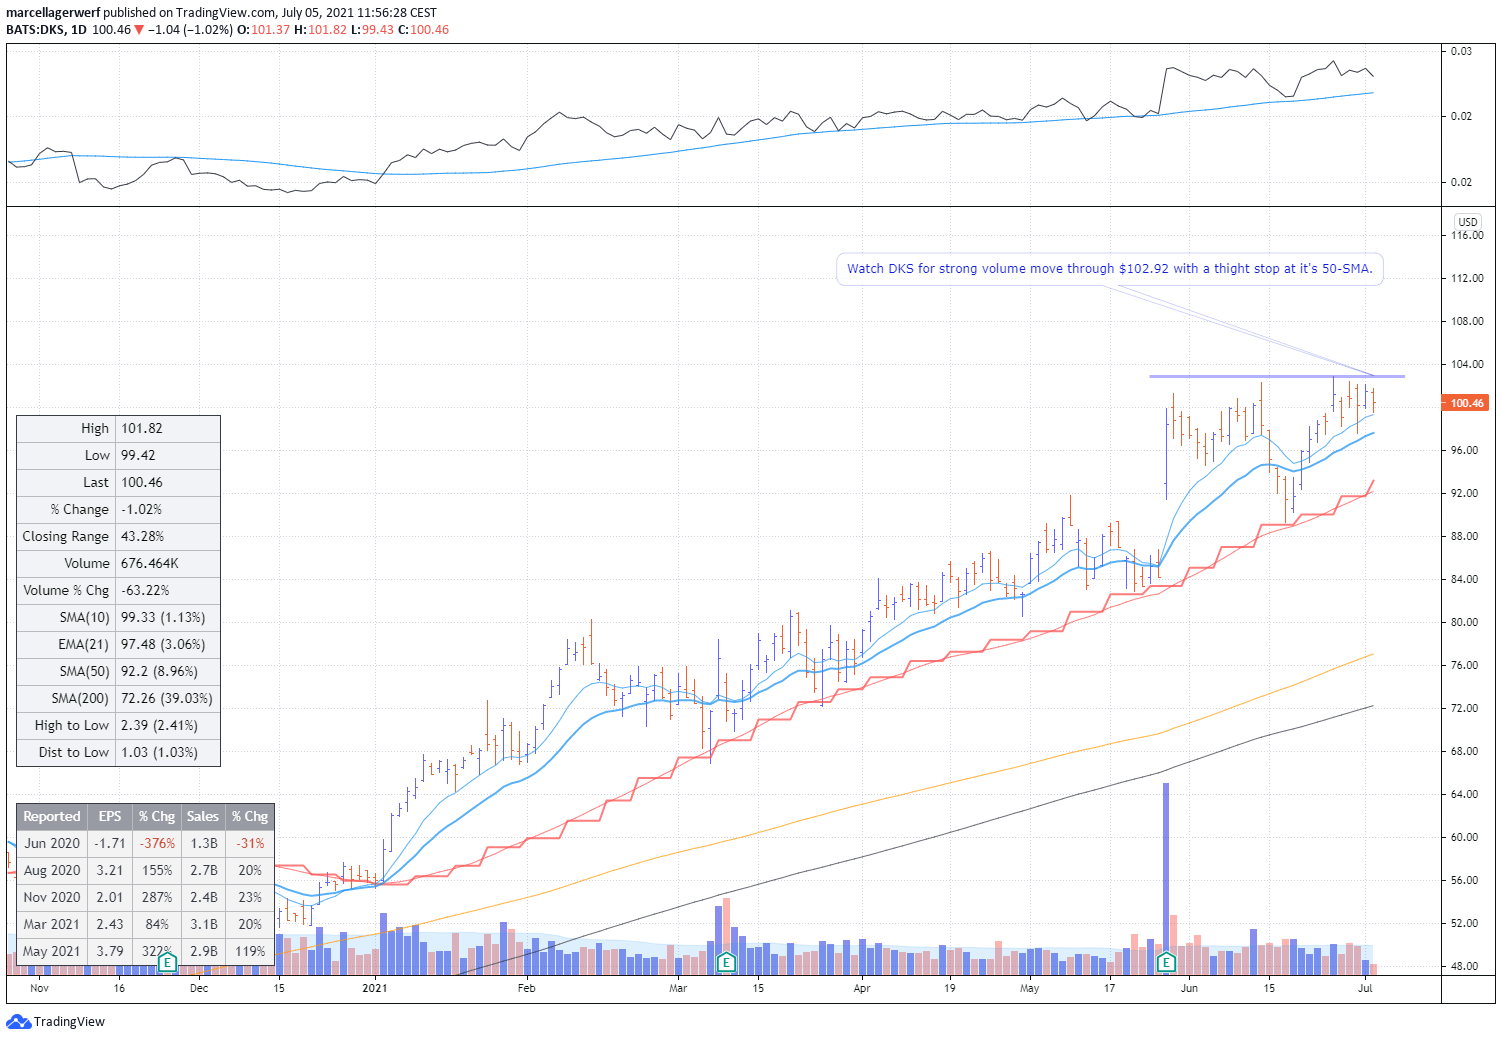
Task: Select the May 2021 row in earnings table
Action: point(145,951)
